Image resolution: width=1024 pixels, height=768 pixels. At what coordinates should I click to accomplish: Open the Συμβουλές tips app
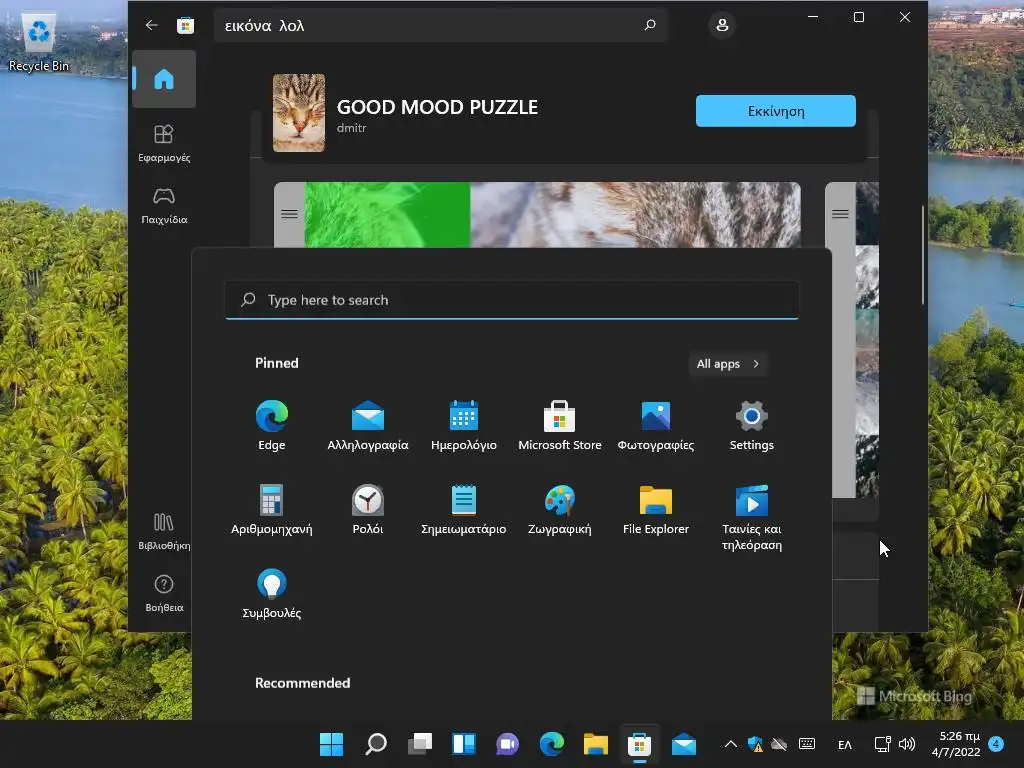point(272,594)
